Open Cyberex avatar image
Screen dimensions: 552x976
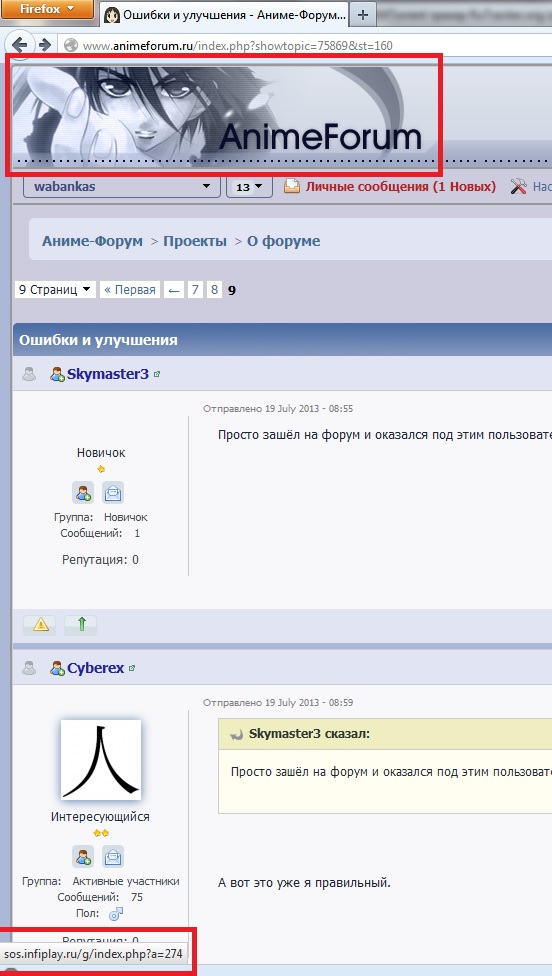coord(101,759)
